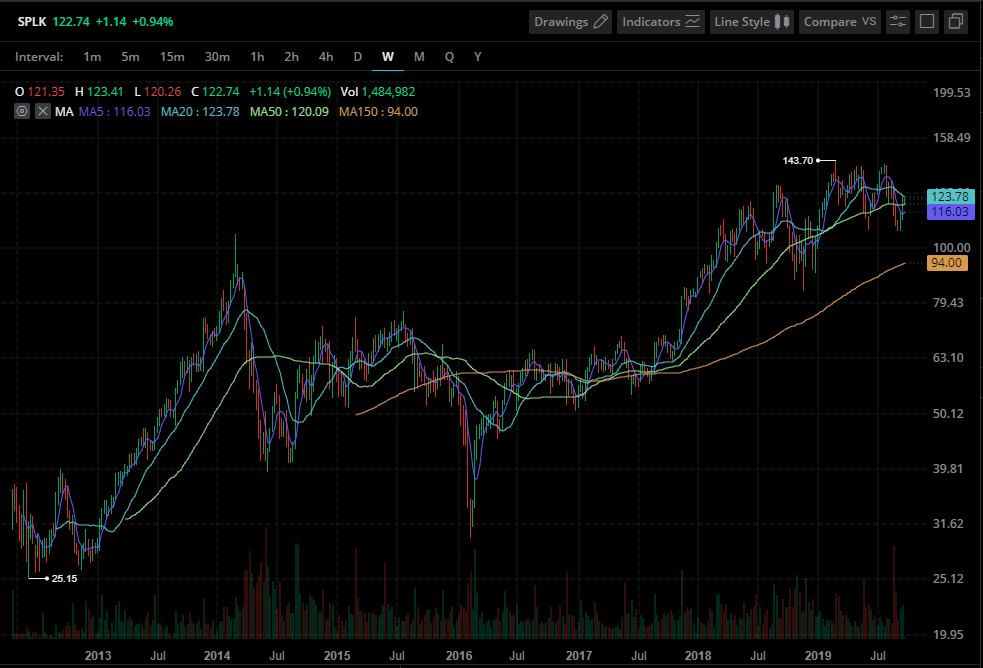Click the 19.95 price axis label
The height and width of the screenshot is (668, 983).
(948, 635)
